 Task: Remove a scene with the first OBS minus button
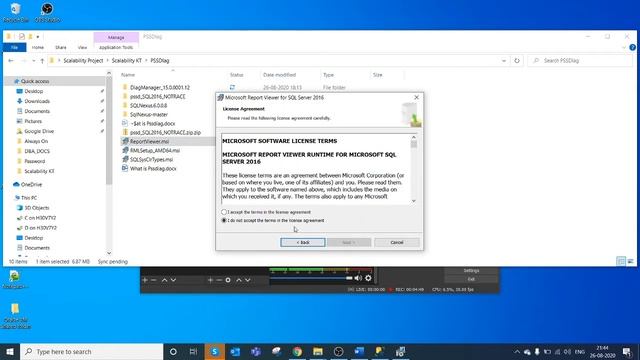tap(153, 280)
